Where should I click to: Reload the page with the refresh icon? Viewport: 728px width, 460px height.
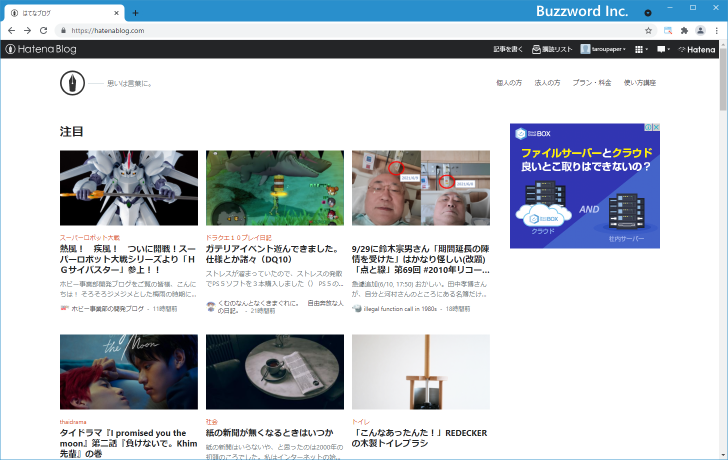44,31
